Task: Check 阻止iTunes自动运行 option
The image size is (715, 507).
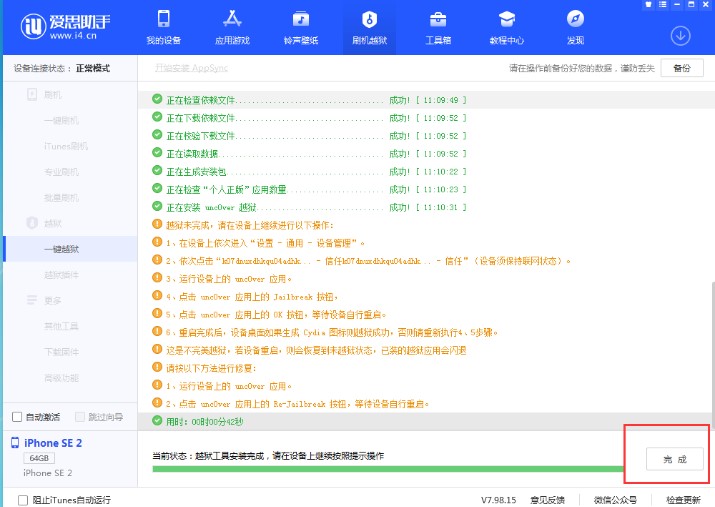Action: 24,499
